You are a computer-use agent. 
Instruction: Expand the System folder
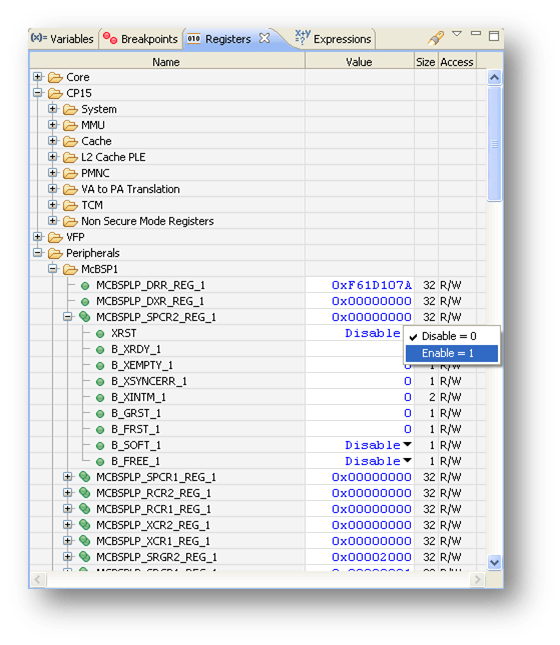(x=53, y=109)
